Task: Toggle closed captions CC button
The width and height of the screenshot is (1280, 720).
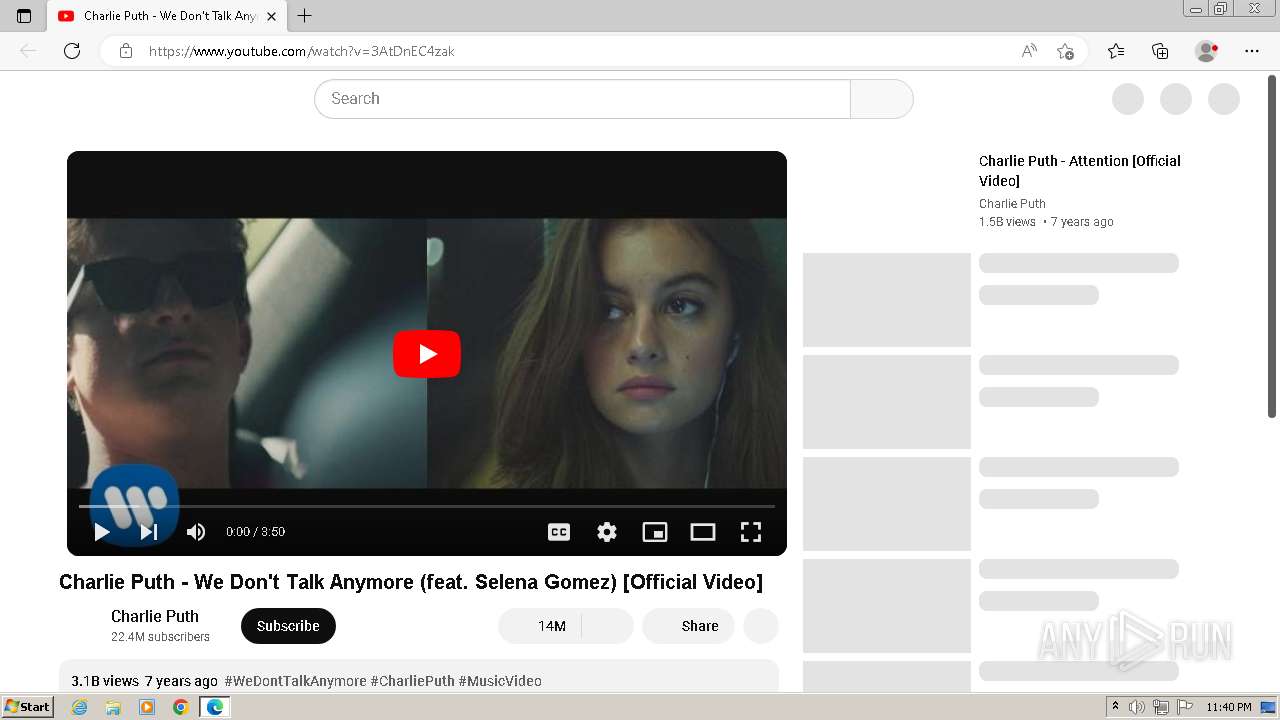Action: coord(559,532)
